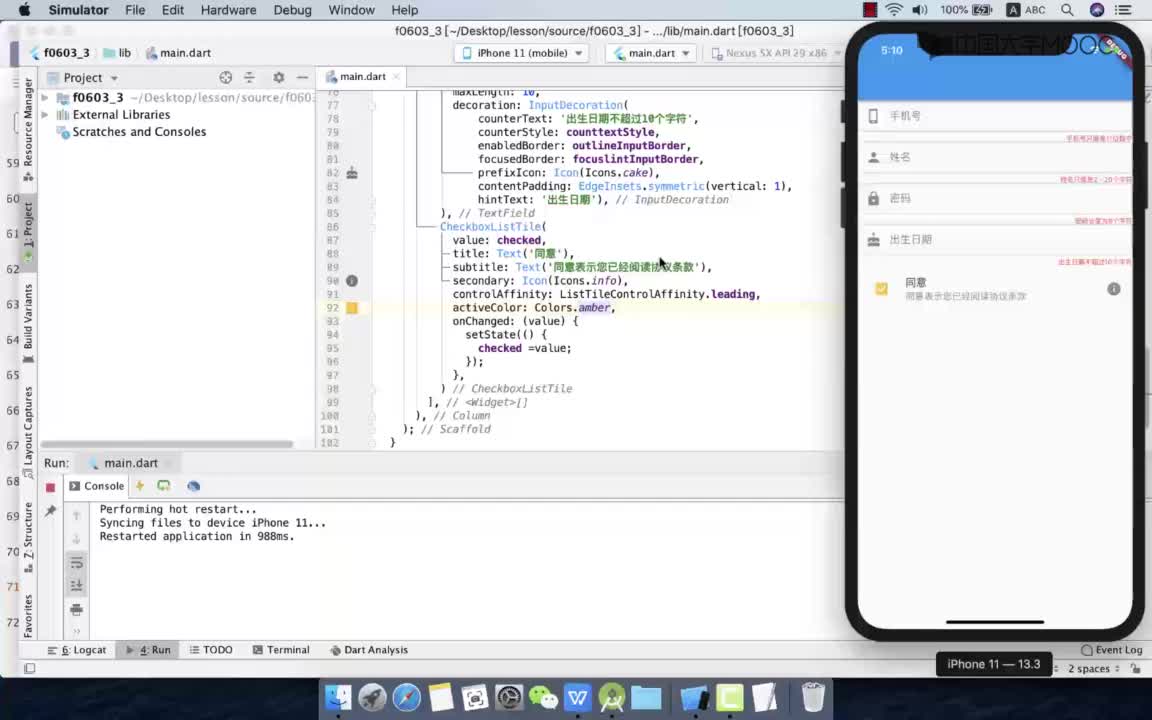Open Project panel settings gear
Image resolution: width=1152 pixels, height=720 pixels.
278,77
